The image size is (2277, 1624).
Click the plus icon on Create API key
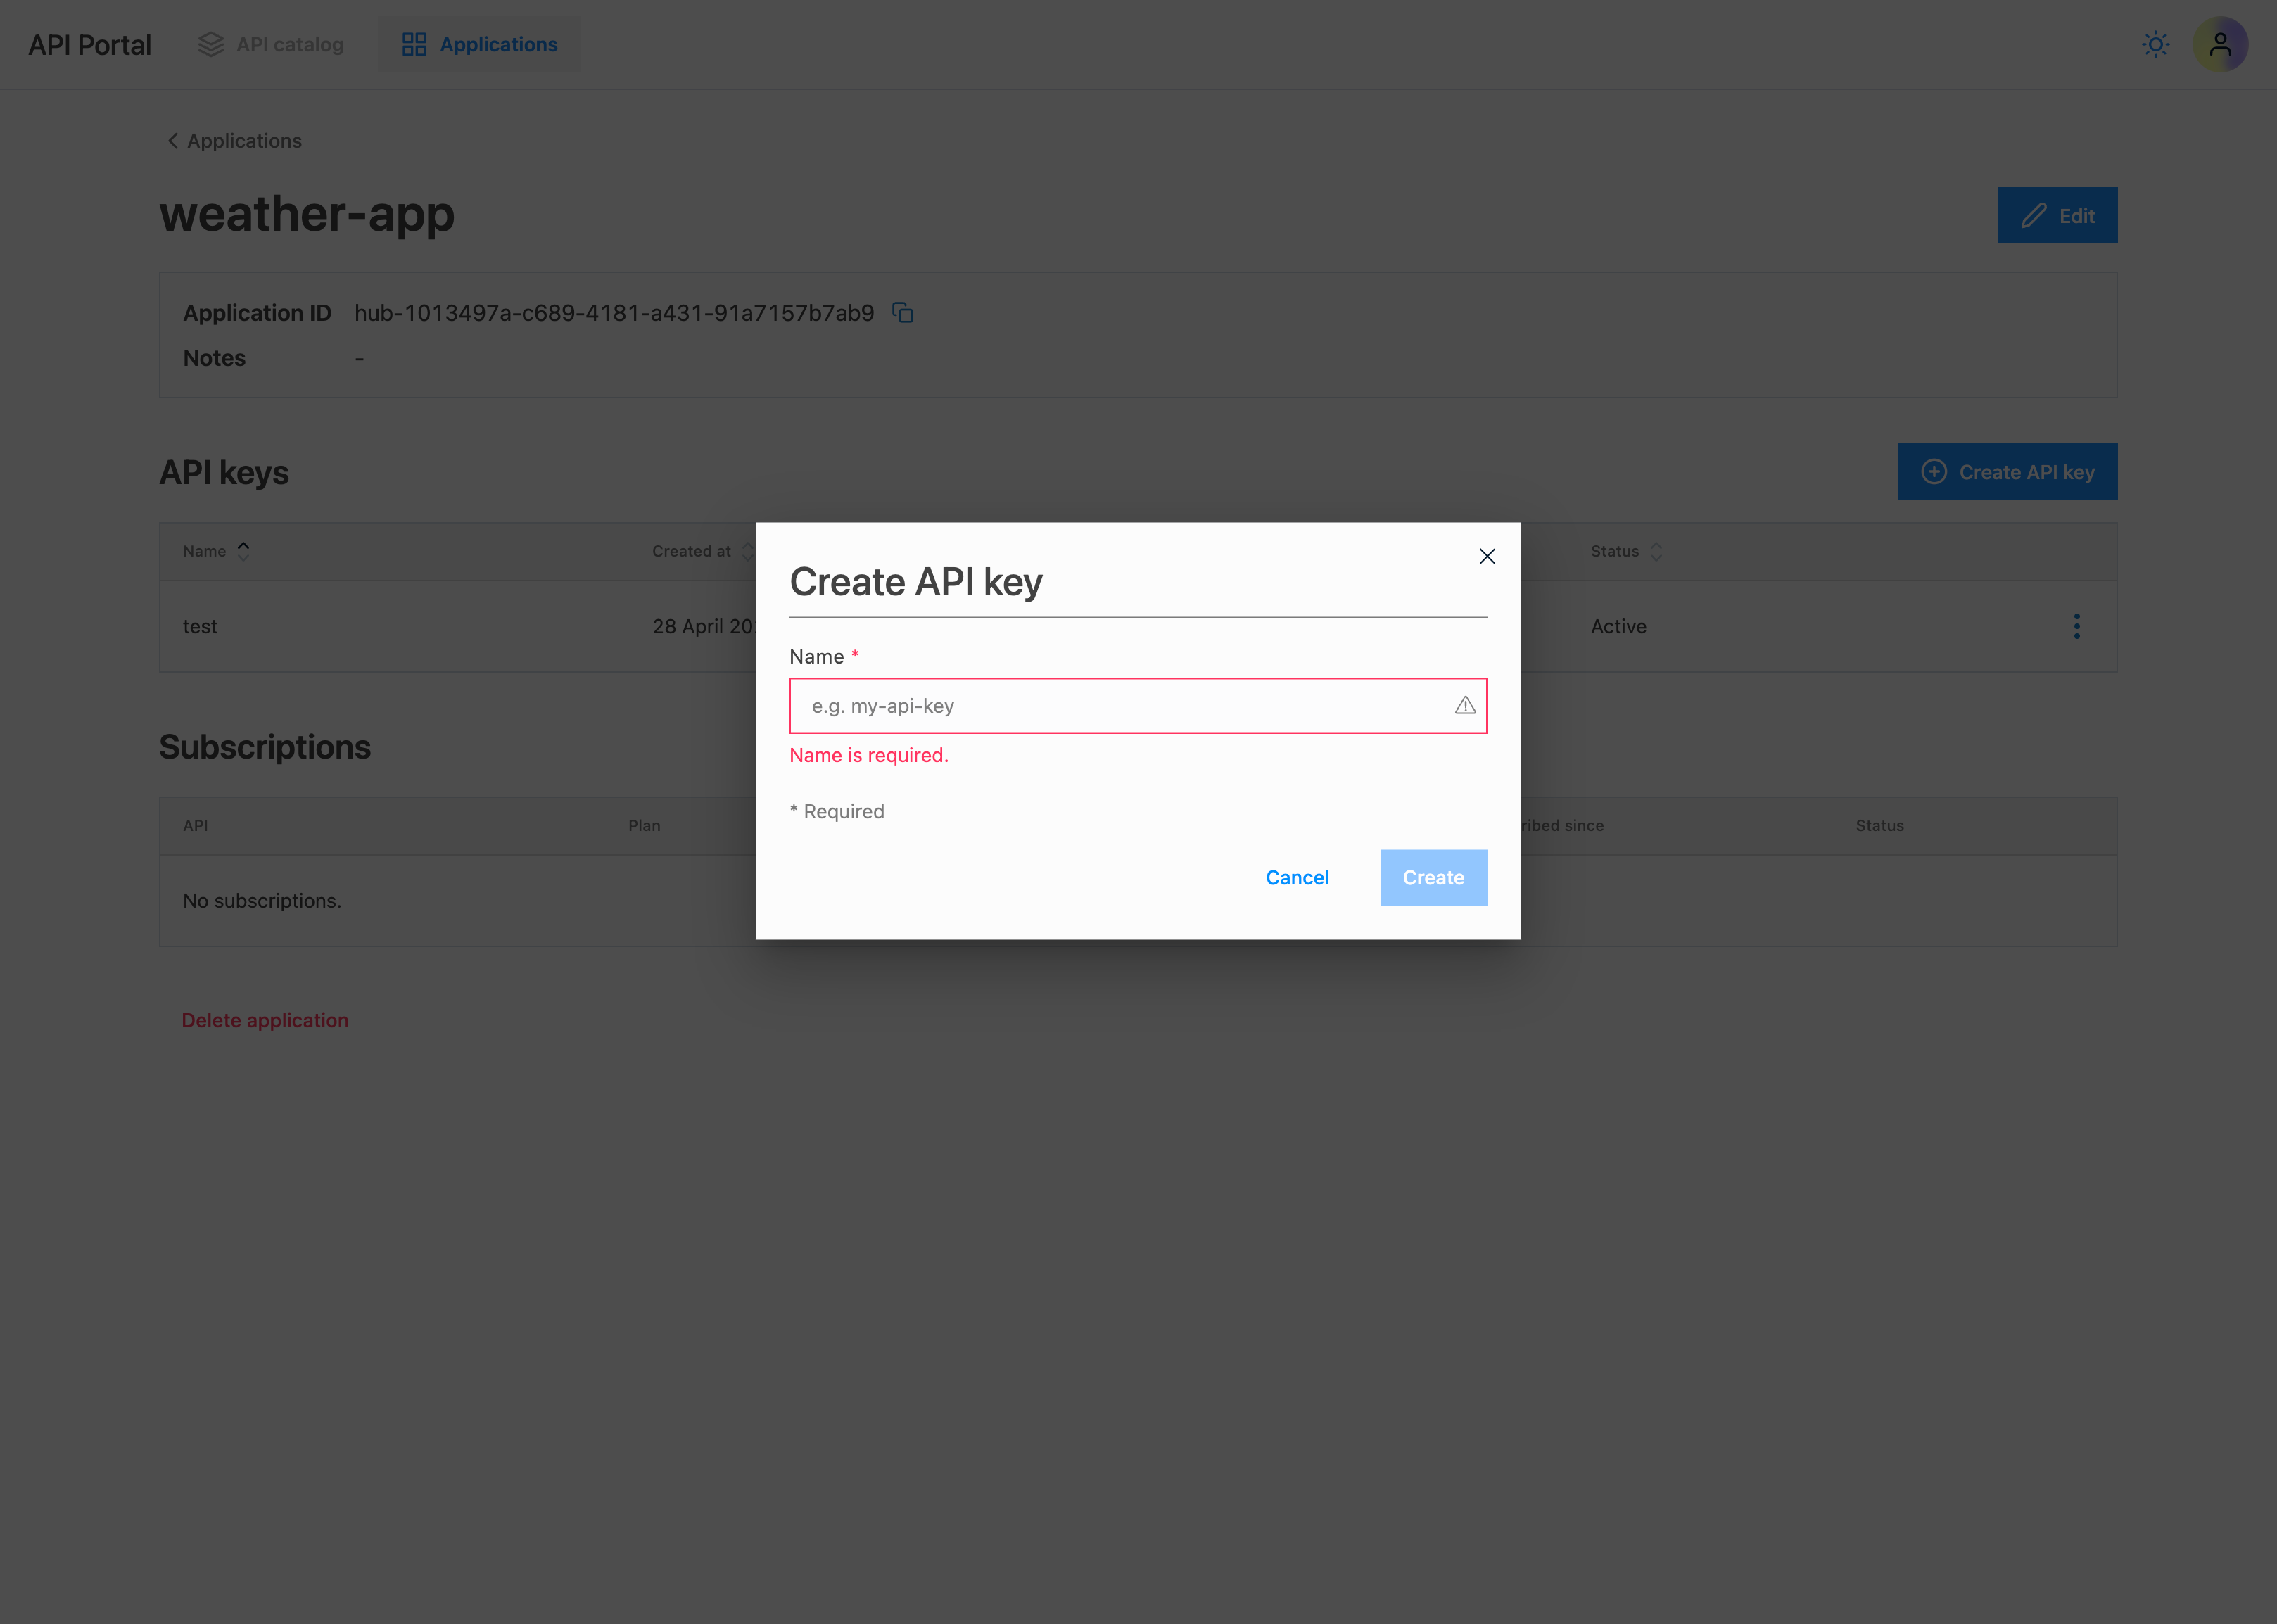tap(1934, 472)
